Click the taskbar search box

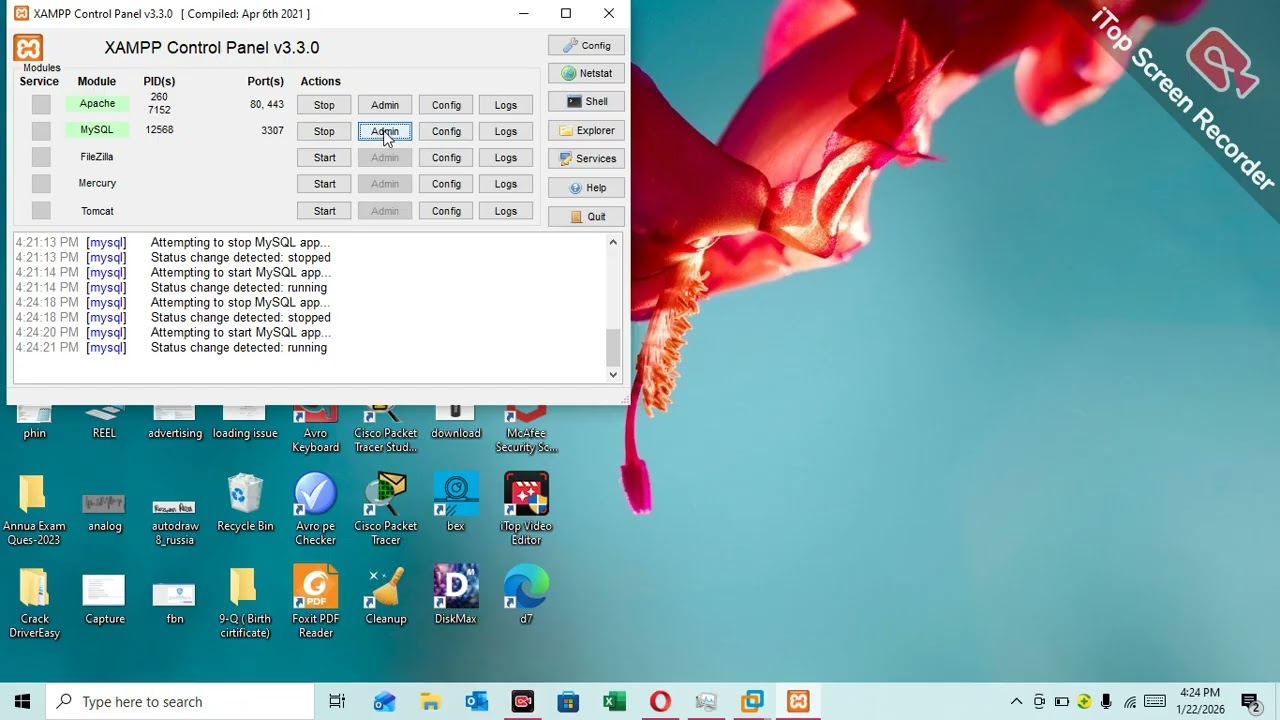180,702
